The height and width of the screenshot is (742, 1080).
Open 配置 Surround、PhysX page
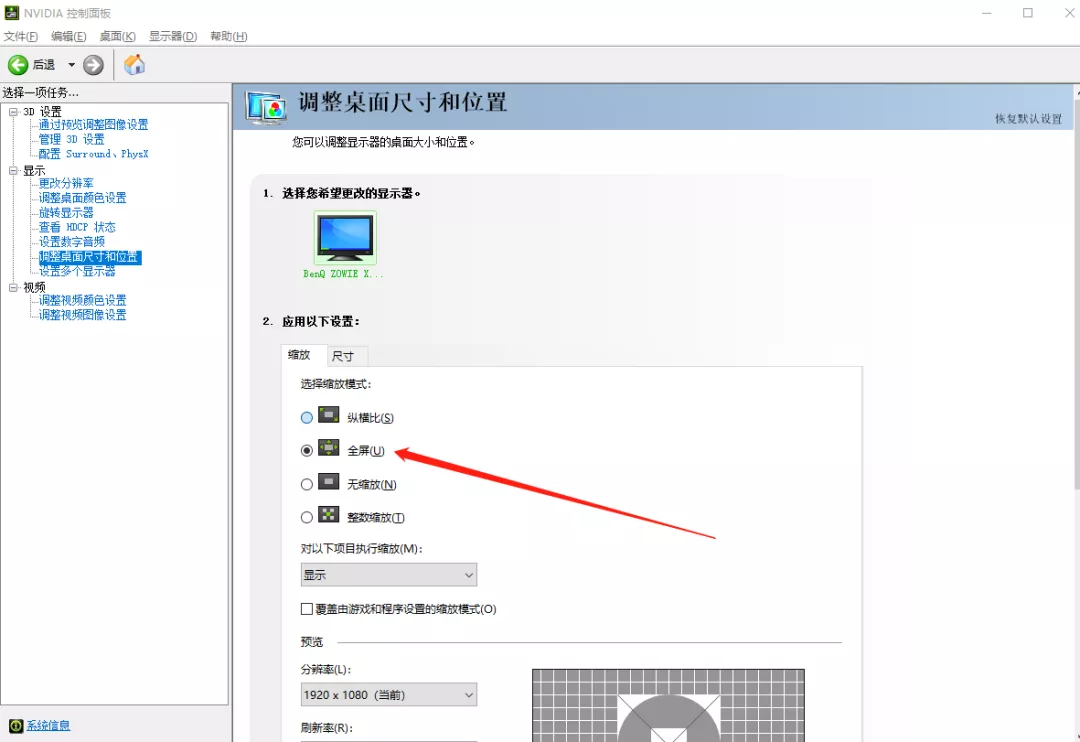[93, 154]
